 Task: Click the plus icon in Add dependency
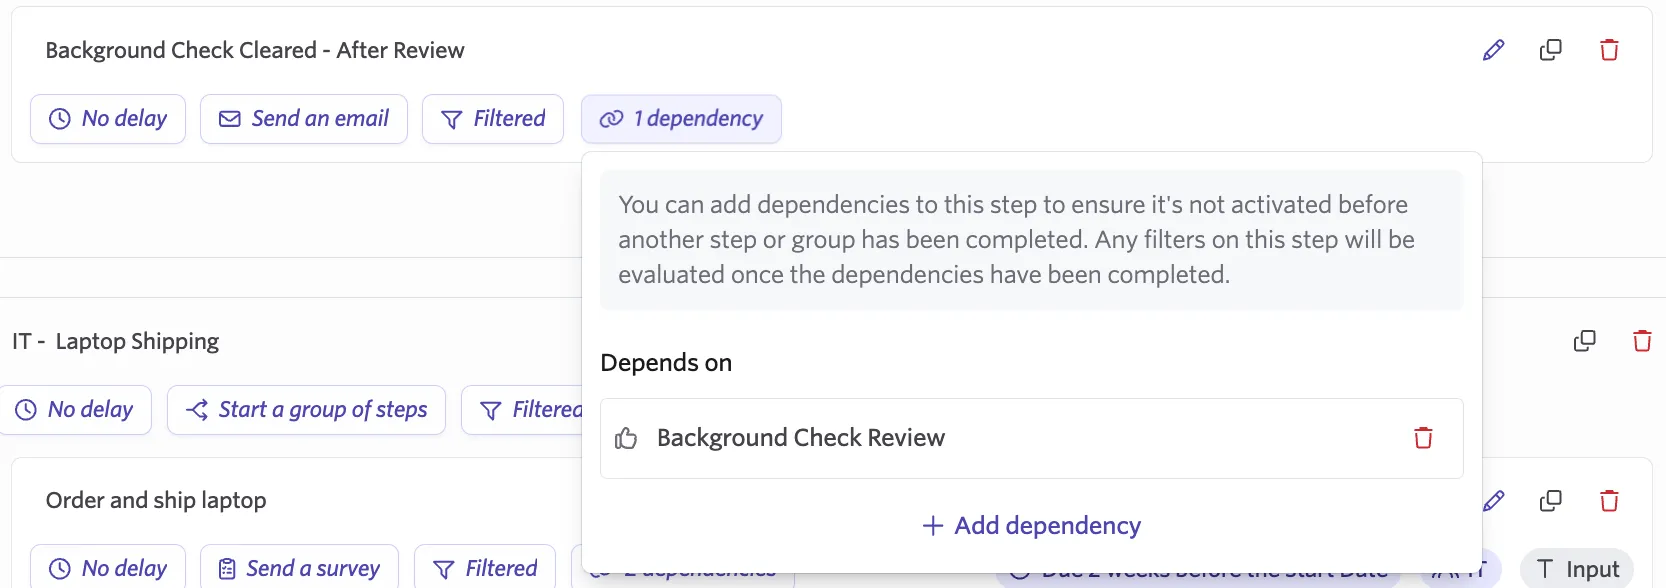tap(933, 526)
